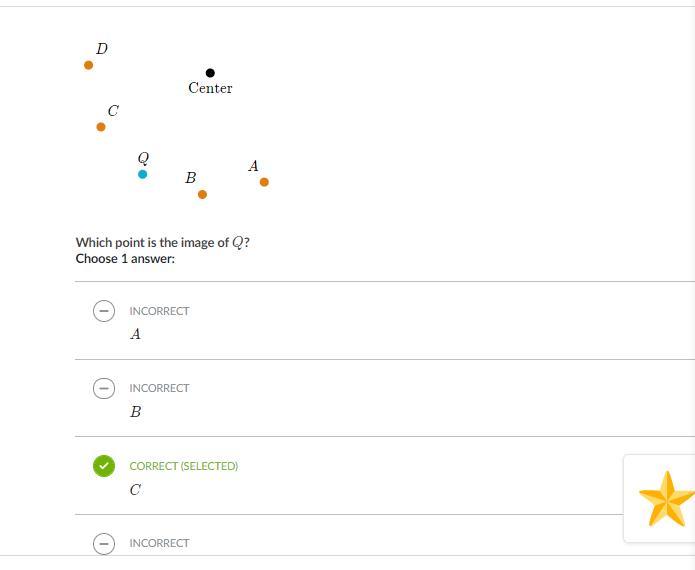The width and height of the screenshot is (695, 570).
Task: Click the "CORRECT (SELECTED)" label
Action: 183,466
